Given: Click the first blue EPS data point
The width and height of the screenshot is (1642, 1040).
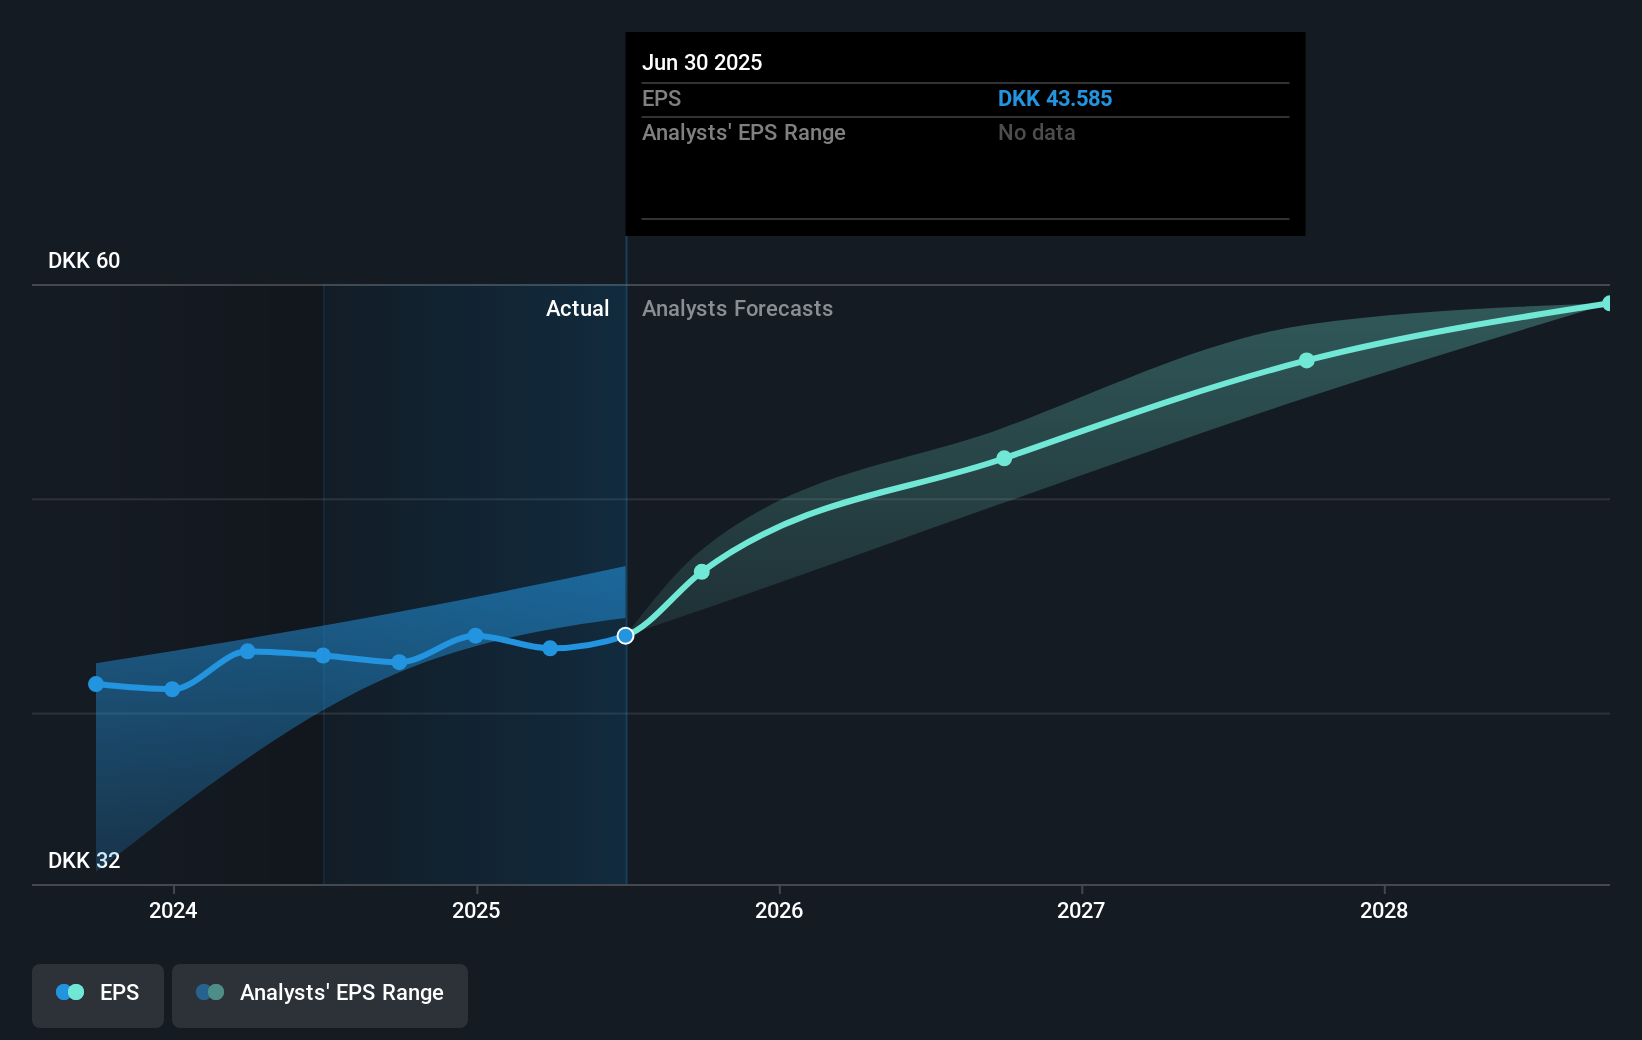Looking at the screenshot, I should (x=95, y=683).
